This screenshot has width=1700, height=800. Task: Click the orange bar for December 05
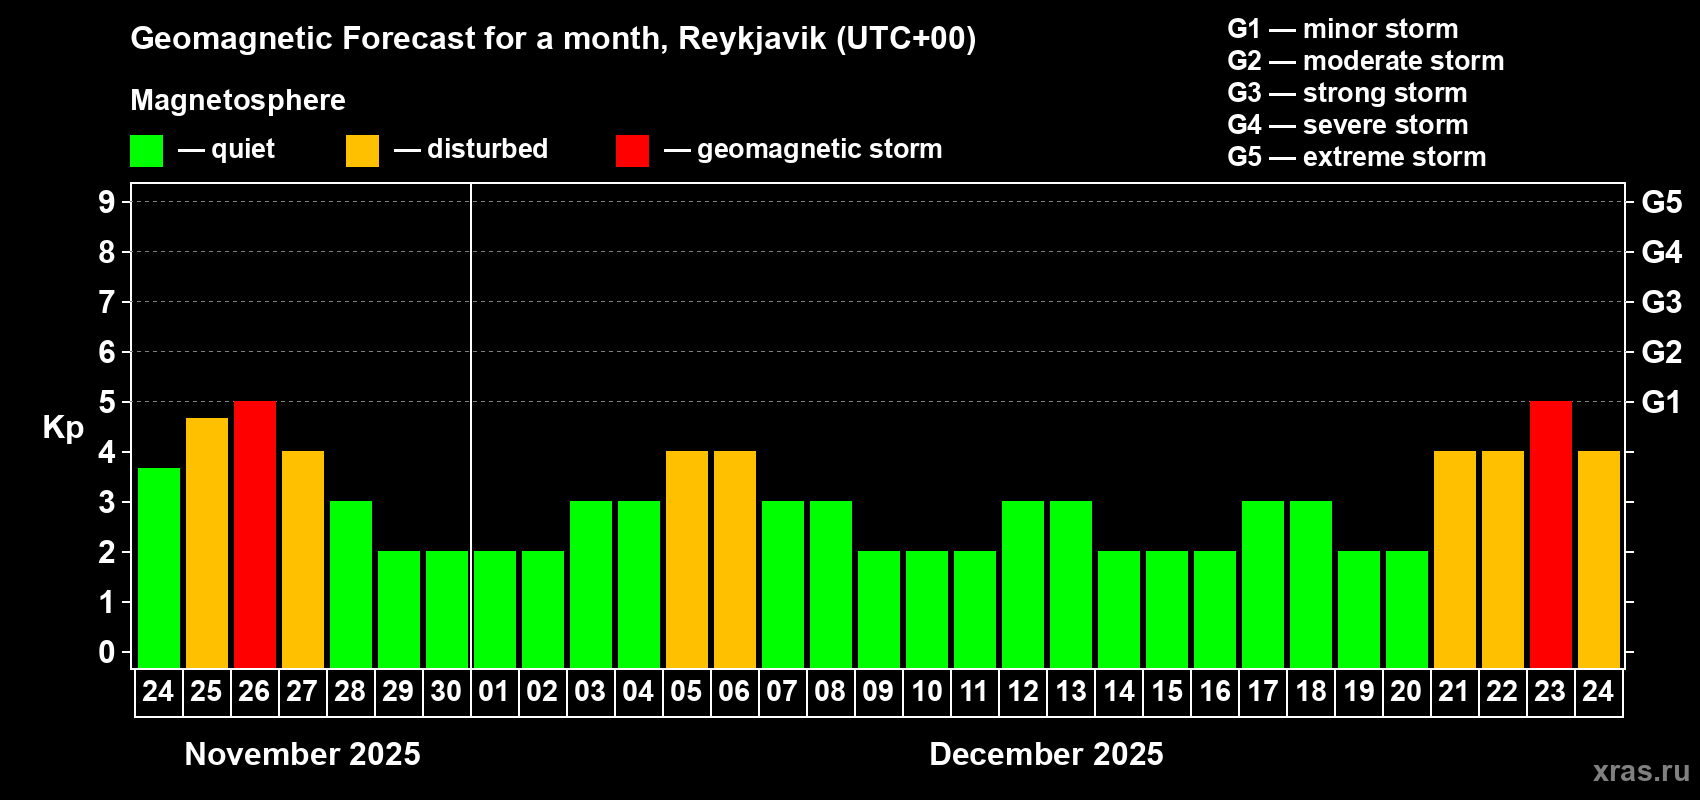point(687,559)
